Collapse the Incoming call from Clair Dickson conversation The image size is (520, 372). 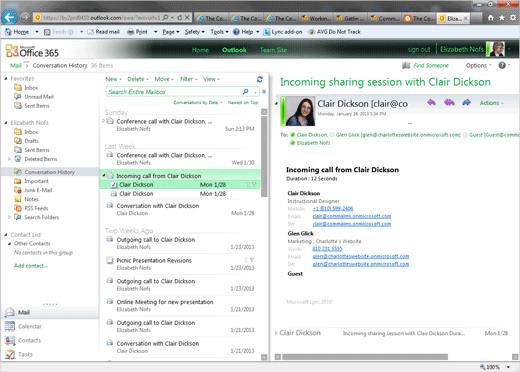click(103, 175)
